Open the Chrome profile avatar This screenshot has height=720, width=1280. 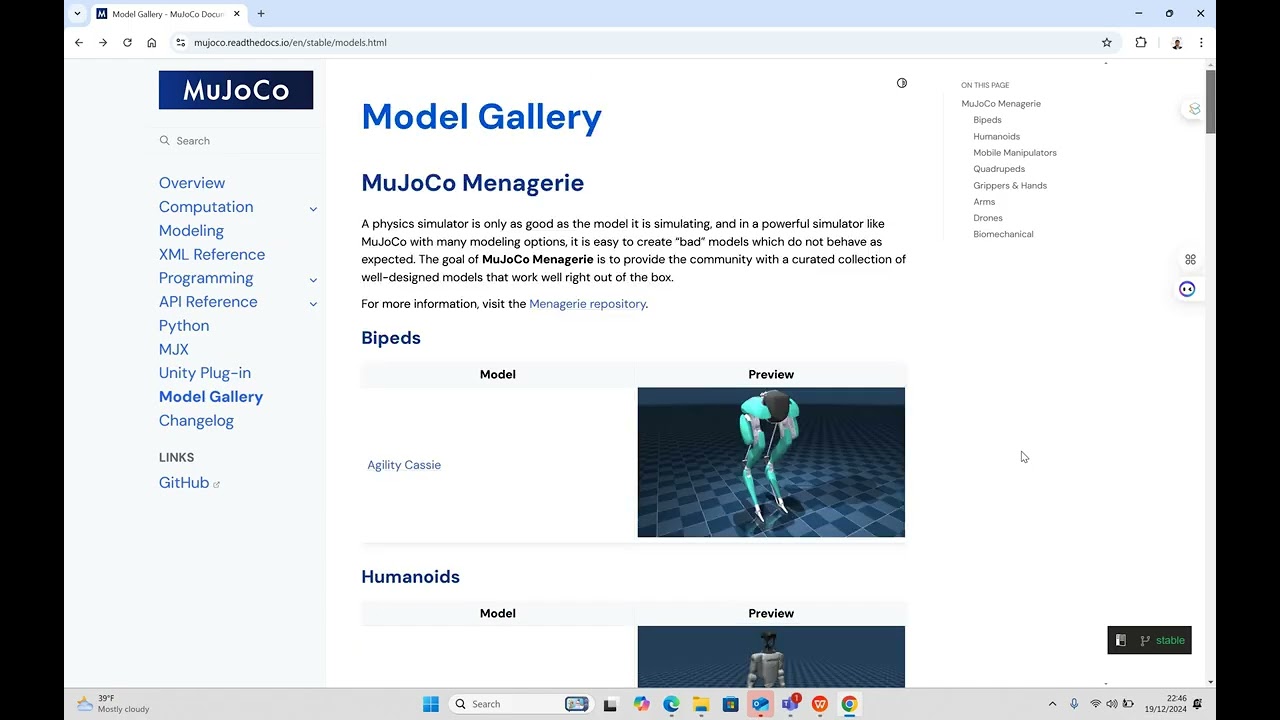coord(1177,43)
